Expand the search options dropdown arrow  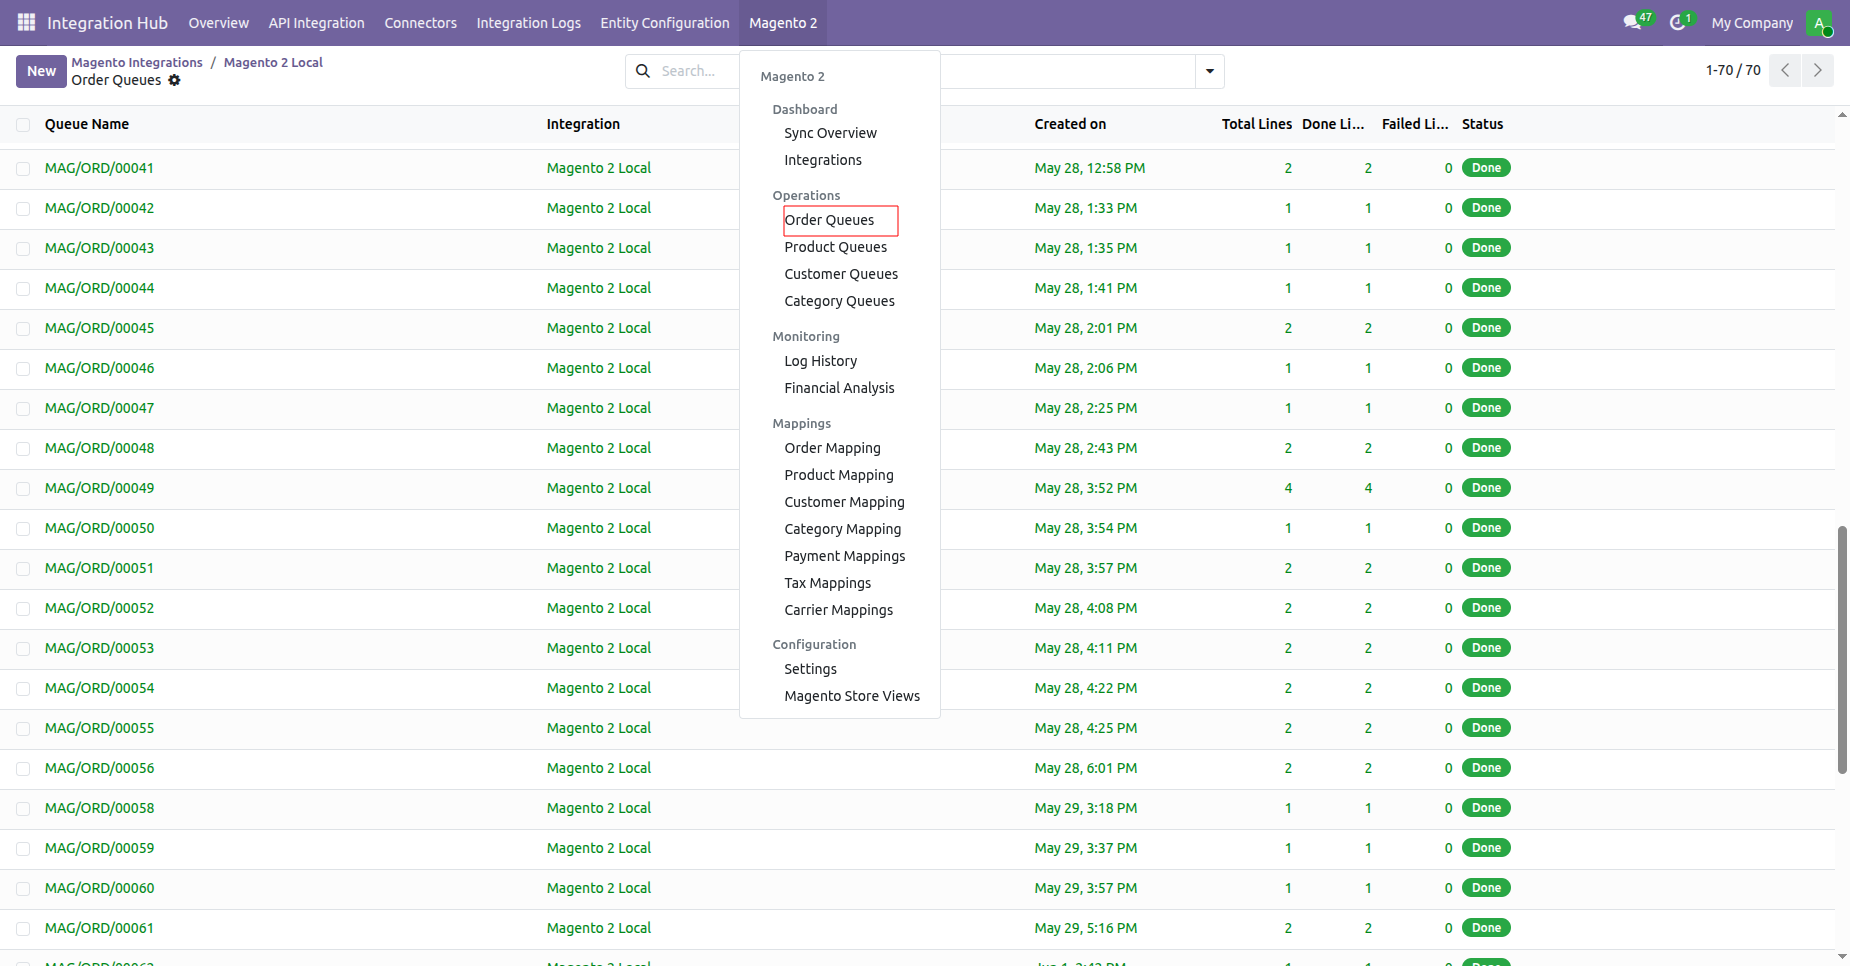[1210, 71]
